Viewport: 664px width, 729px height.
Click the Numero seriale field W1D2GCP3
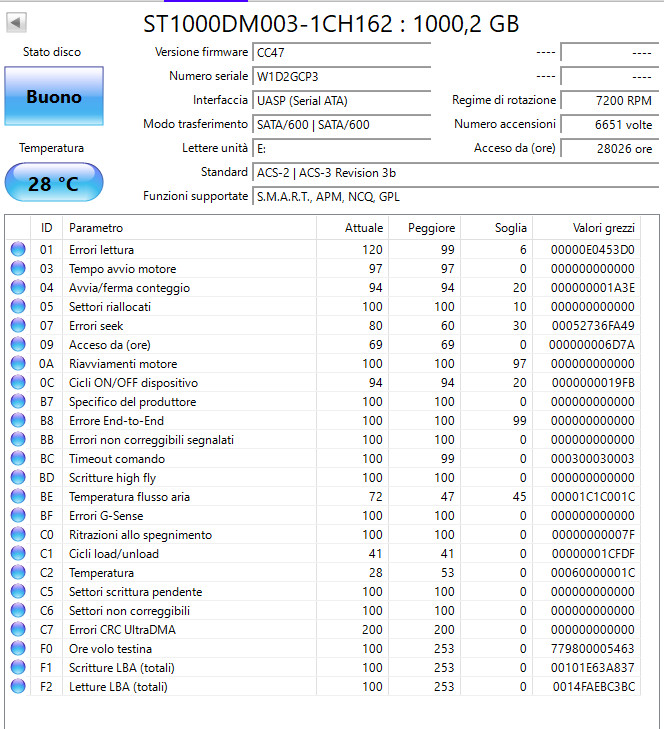342,76
